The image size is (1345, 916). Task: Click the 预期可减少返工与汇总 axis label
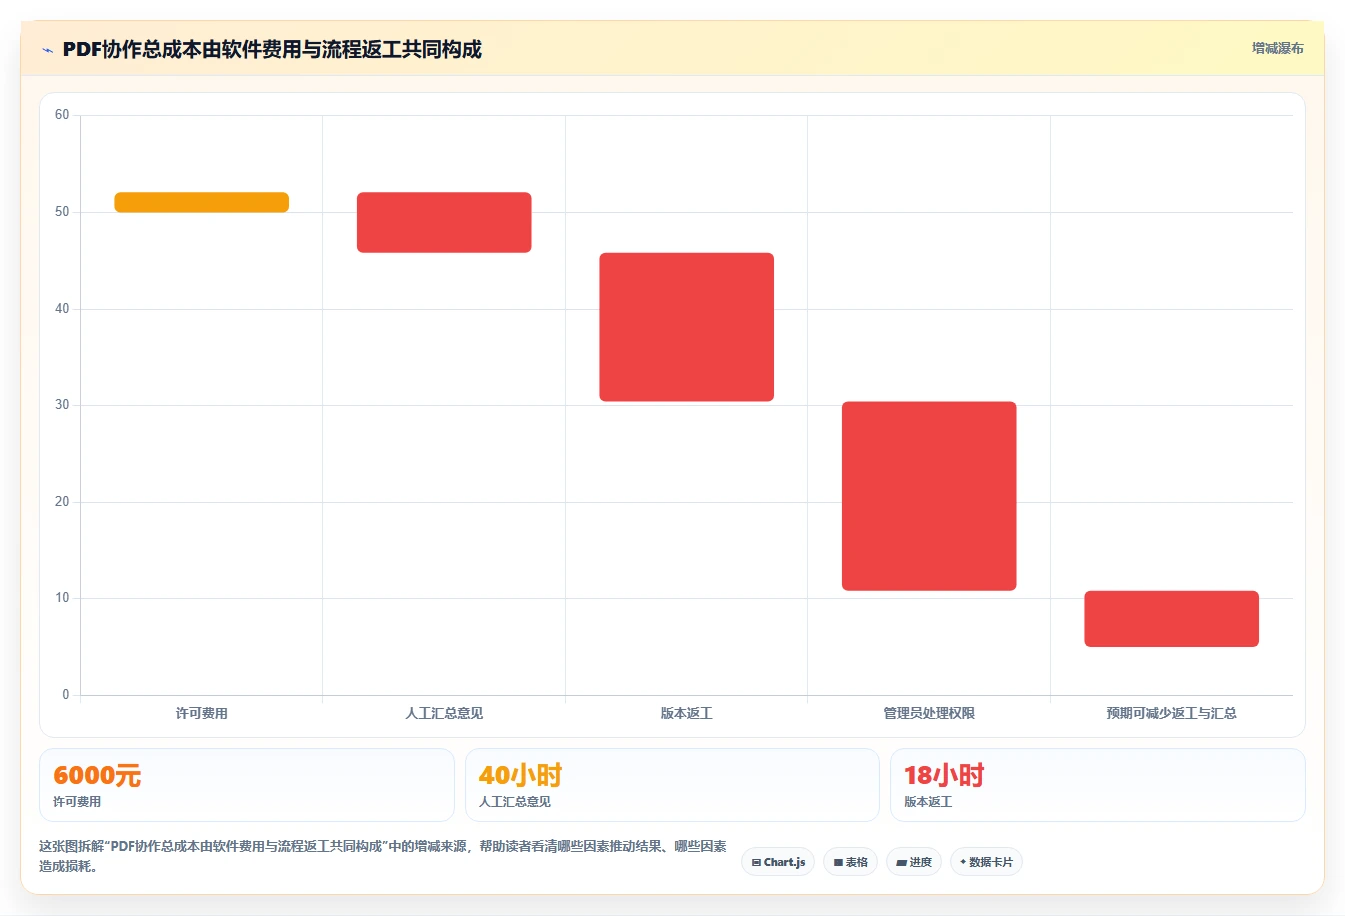coord(1172,713)
